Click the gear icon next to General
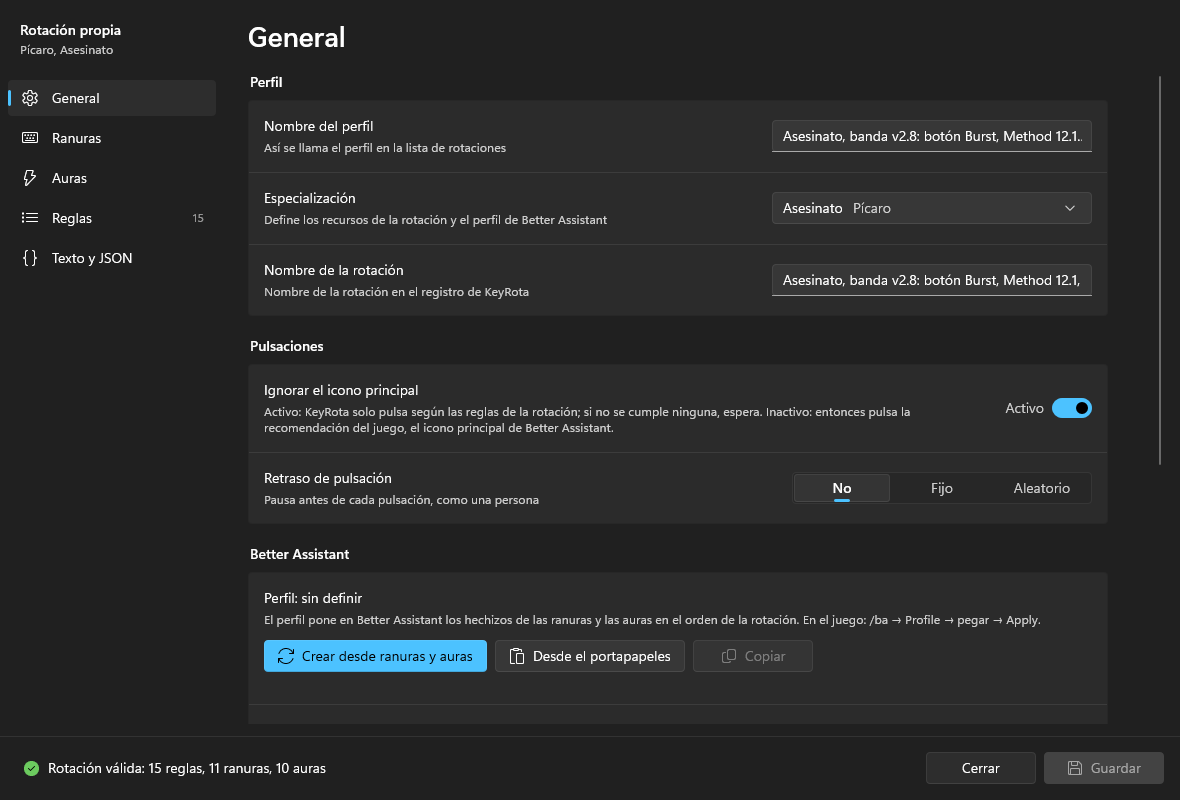1180x800 pixels. coord(30,98)
